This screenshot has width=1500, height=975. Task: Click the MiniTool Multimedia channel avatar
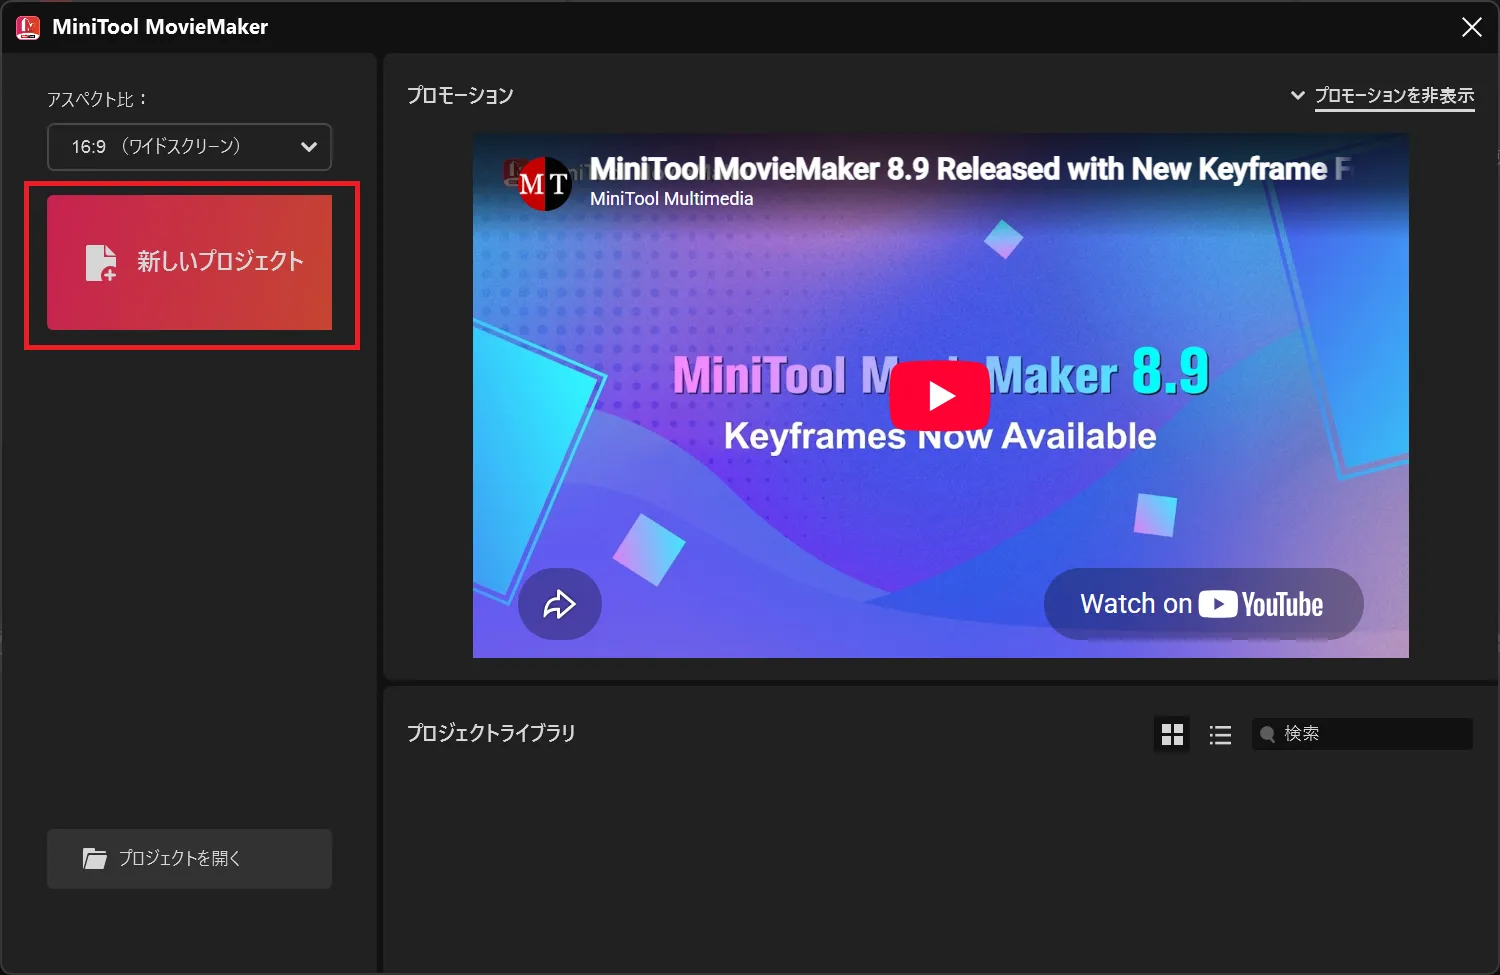pos(545,184)
